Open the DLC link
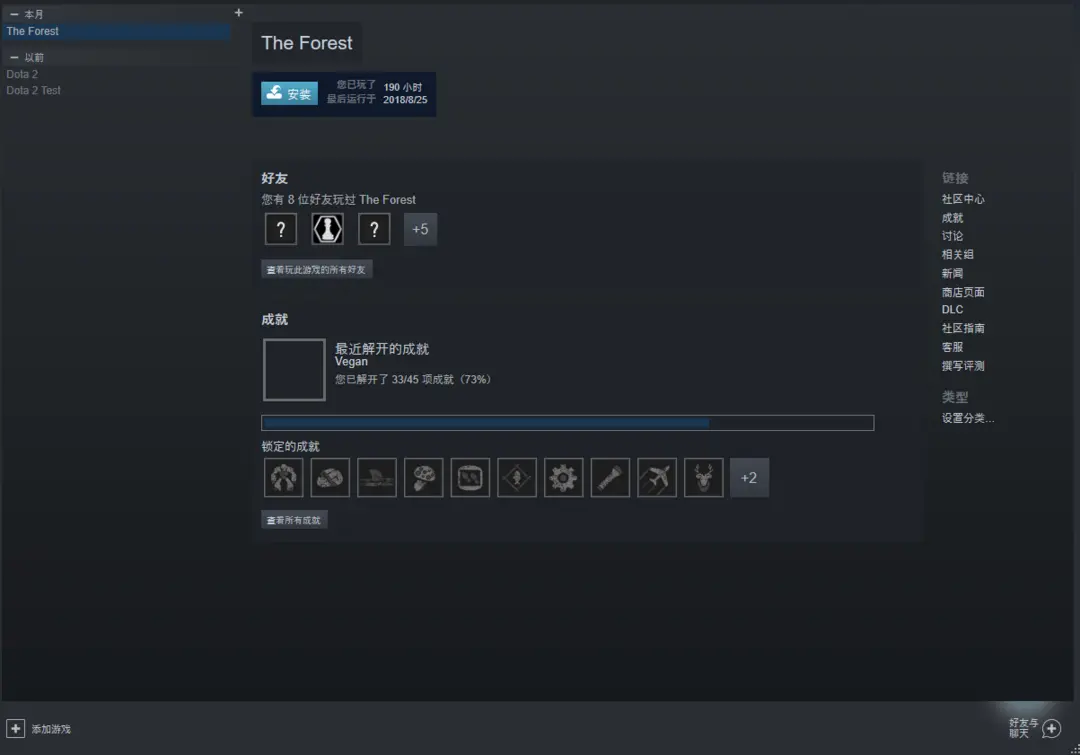This screenshot has height=755, width=1080. [953, 309]
